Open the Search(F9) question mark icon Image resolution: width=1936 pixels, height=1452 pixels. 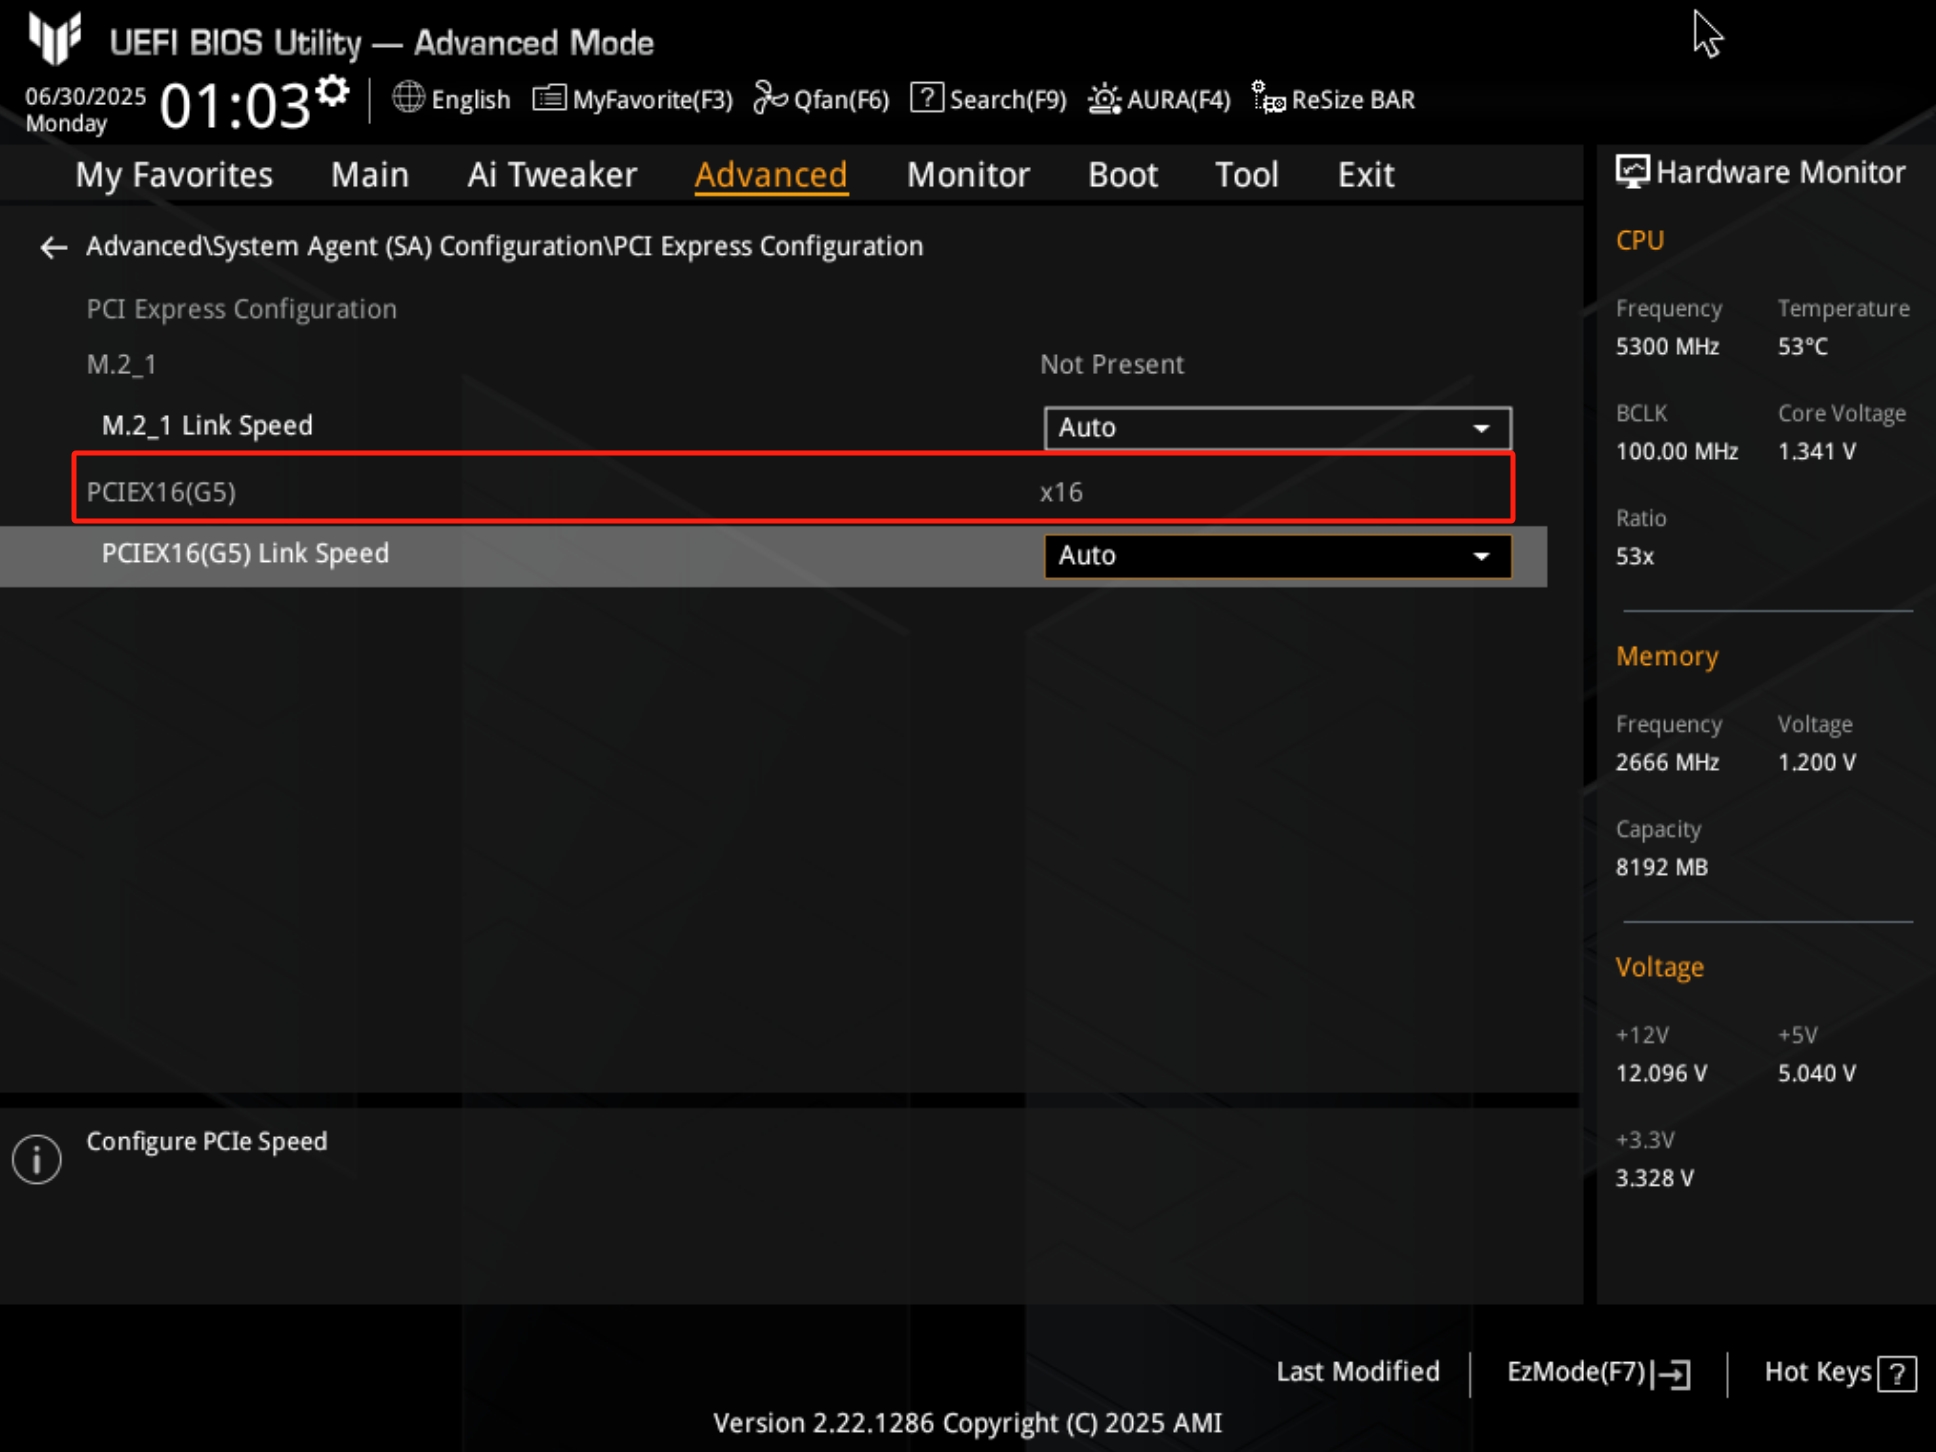pyautogui.click(x=927, y=98)
